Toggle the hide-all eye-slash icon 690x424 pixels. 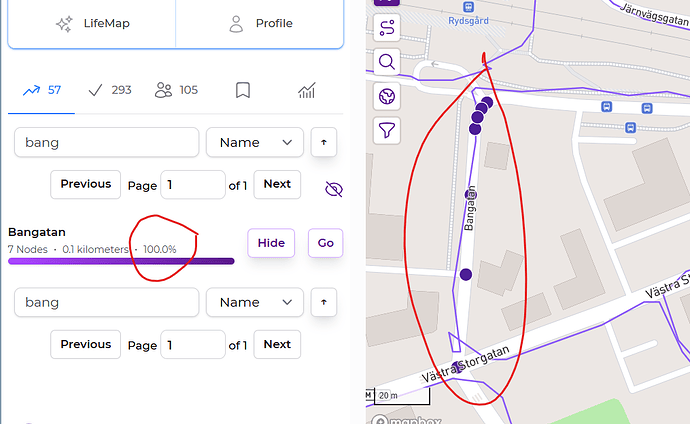coord(334,189)
